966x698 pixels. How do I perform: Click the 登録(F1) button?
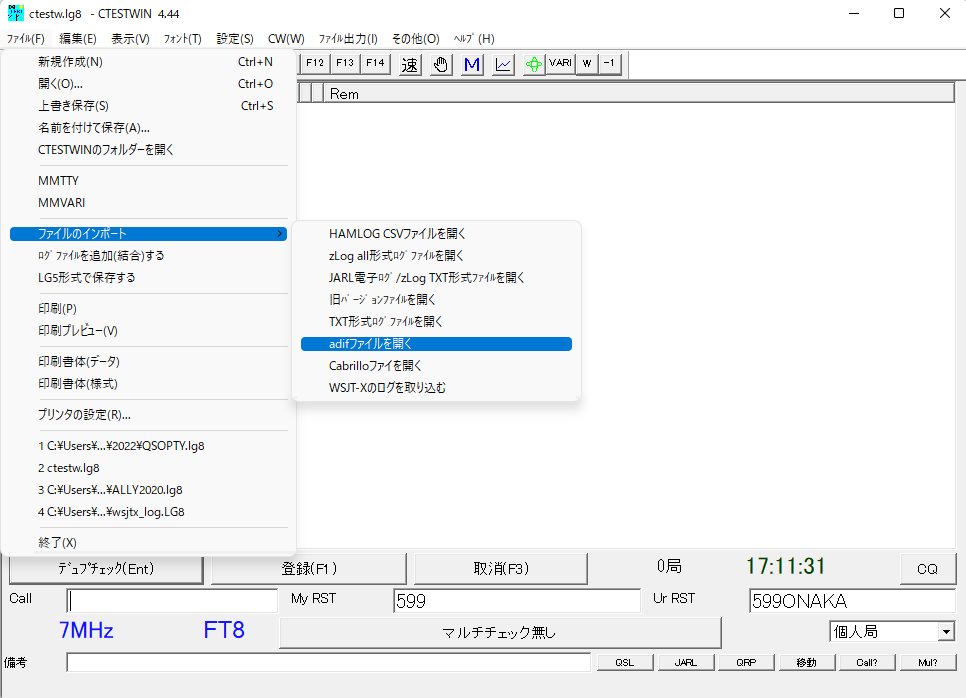point(309,569)
